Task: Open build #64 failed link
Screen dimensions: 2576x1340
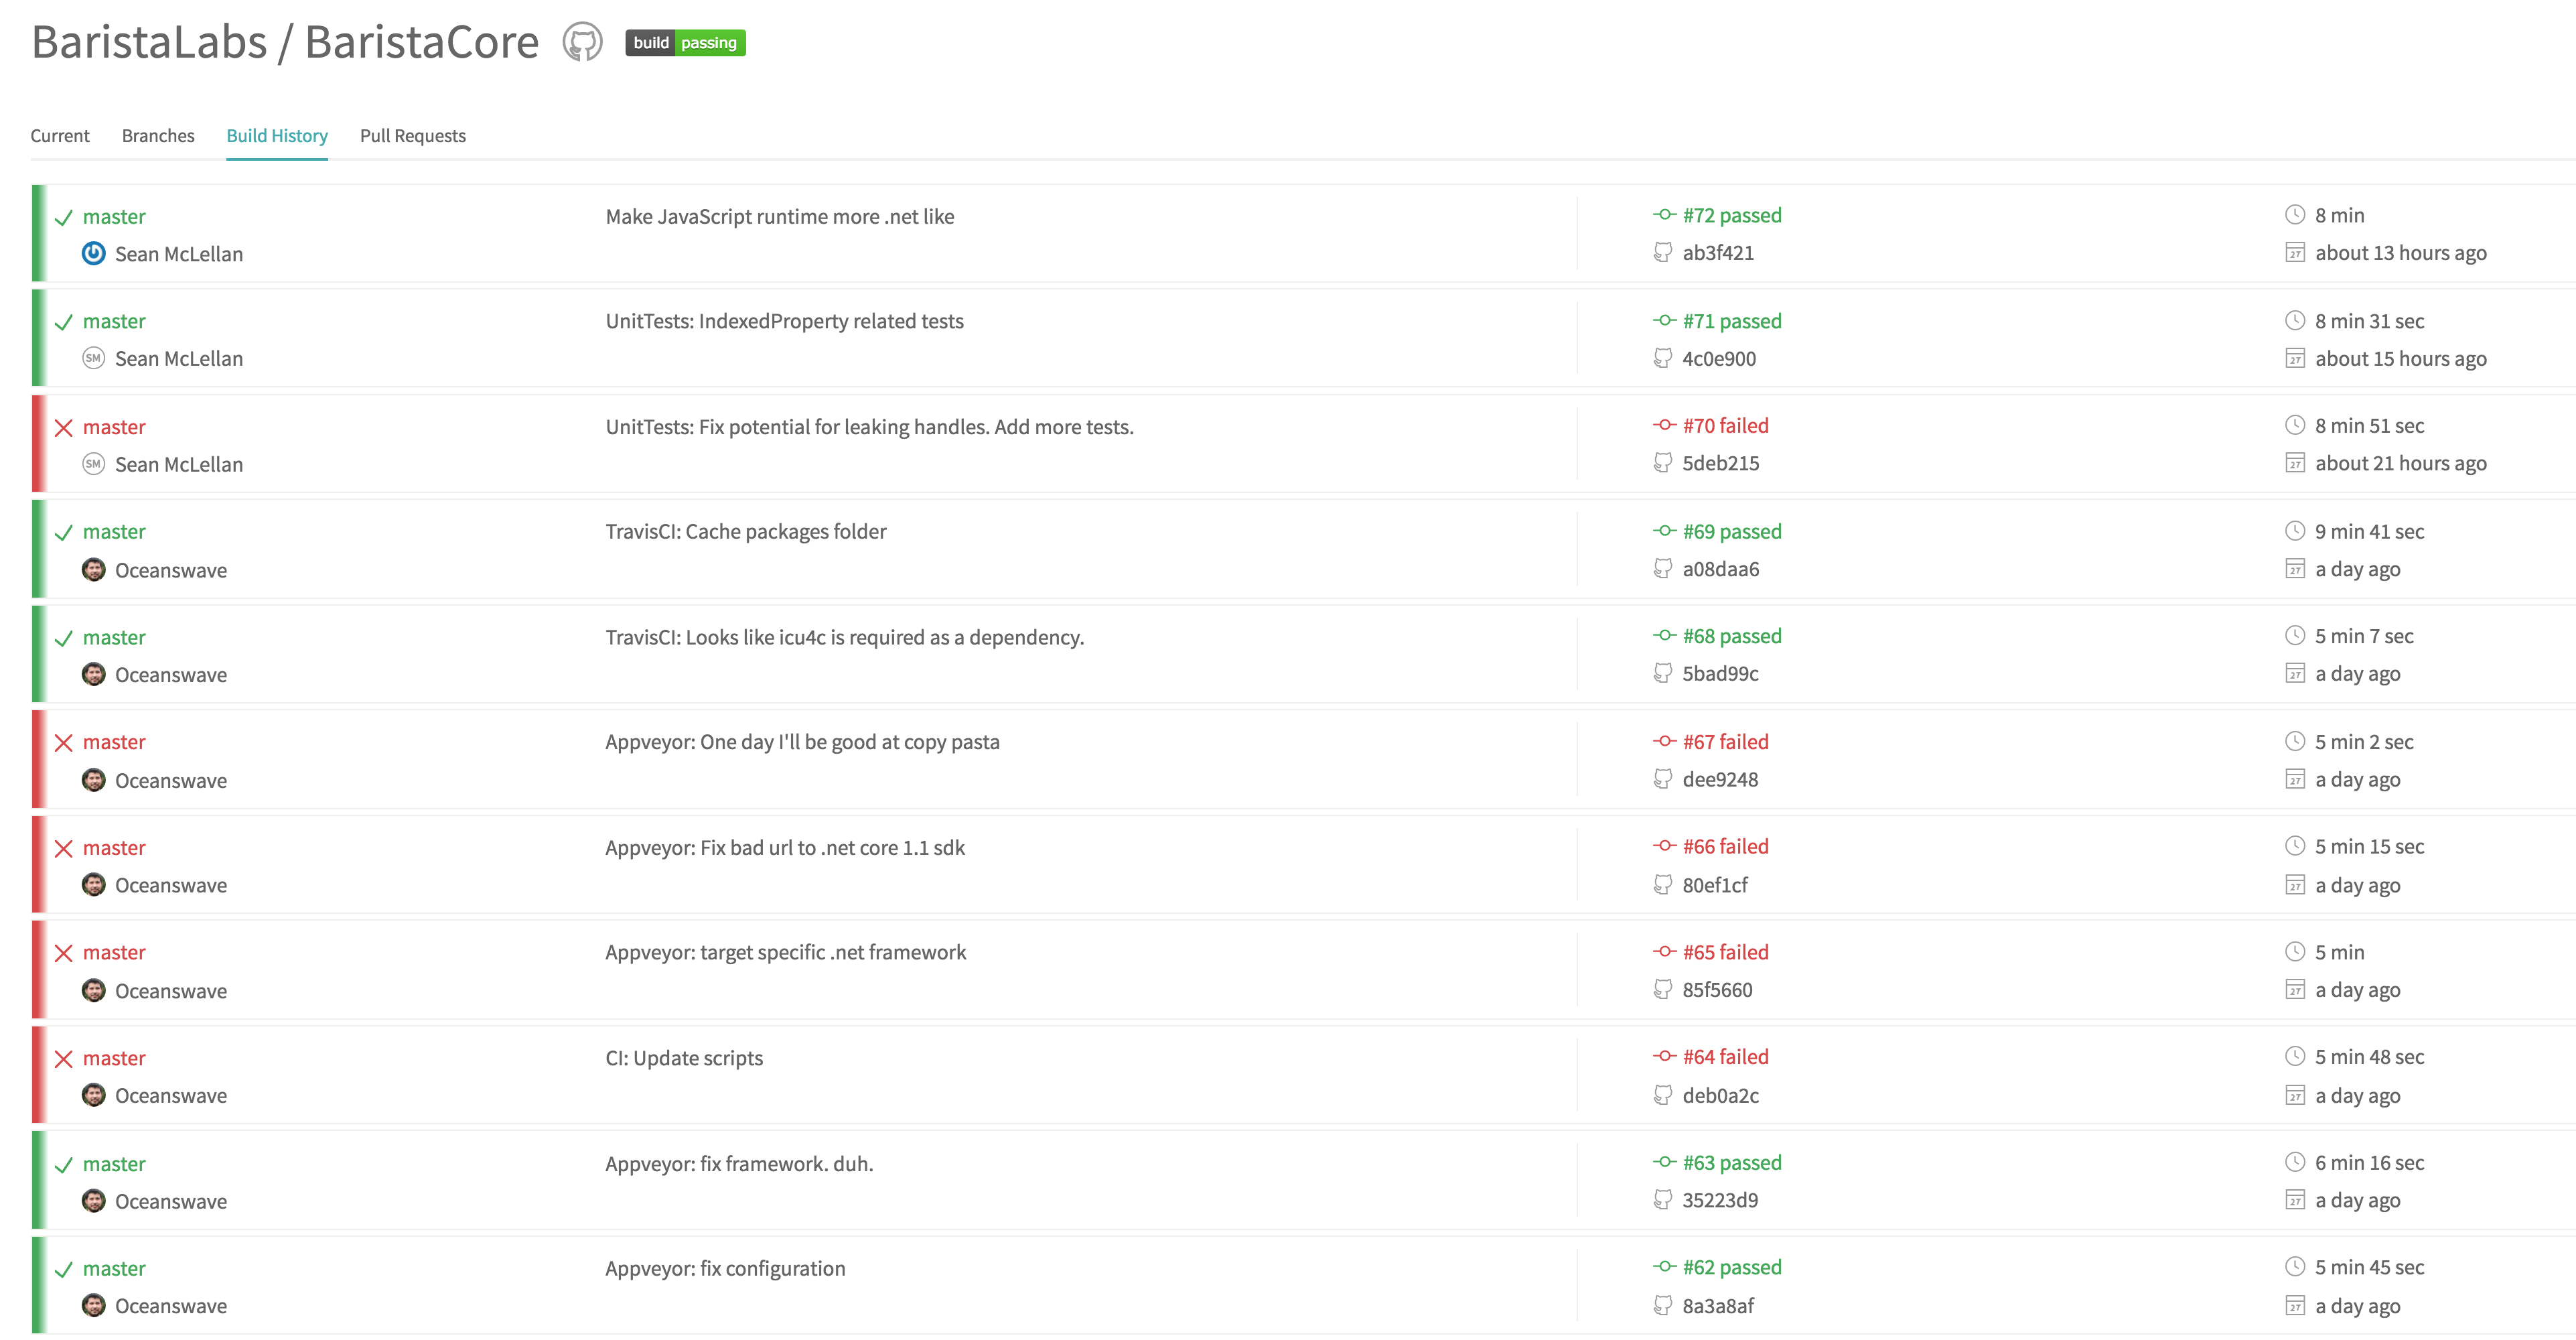Action: tap(1725, 1057)
